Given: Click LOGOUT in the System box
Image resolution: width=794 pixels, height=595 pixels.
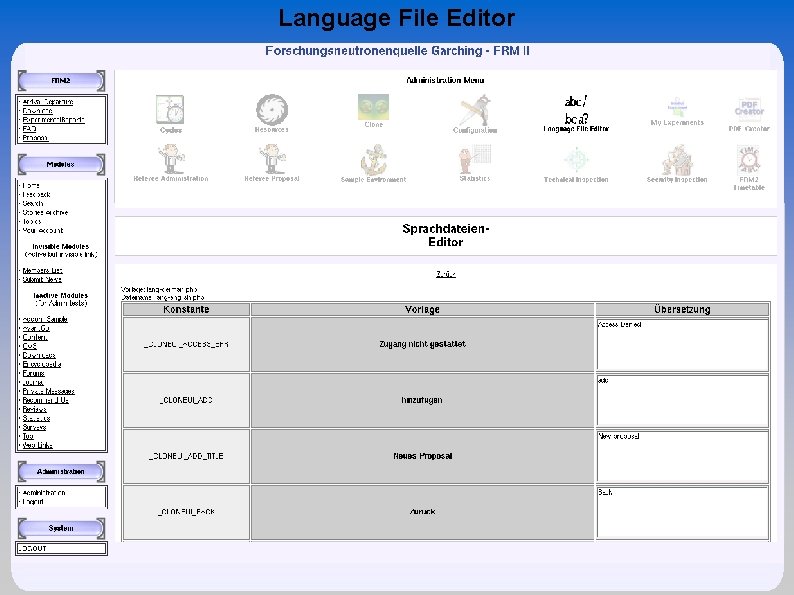Looking at the screenshot, I should (x=32, y=548).
